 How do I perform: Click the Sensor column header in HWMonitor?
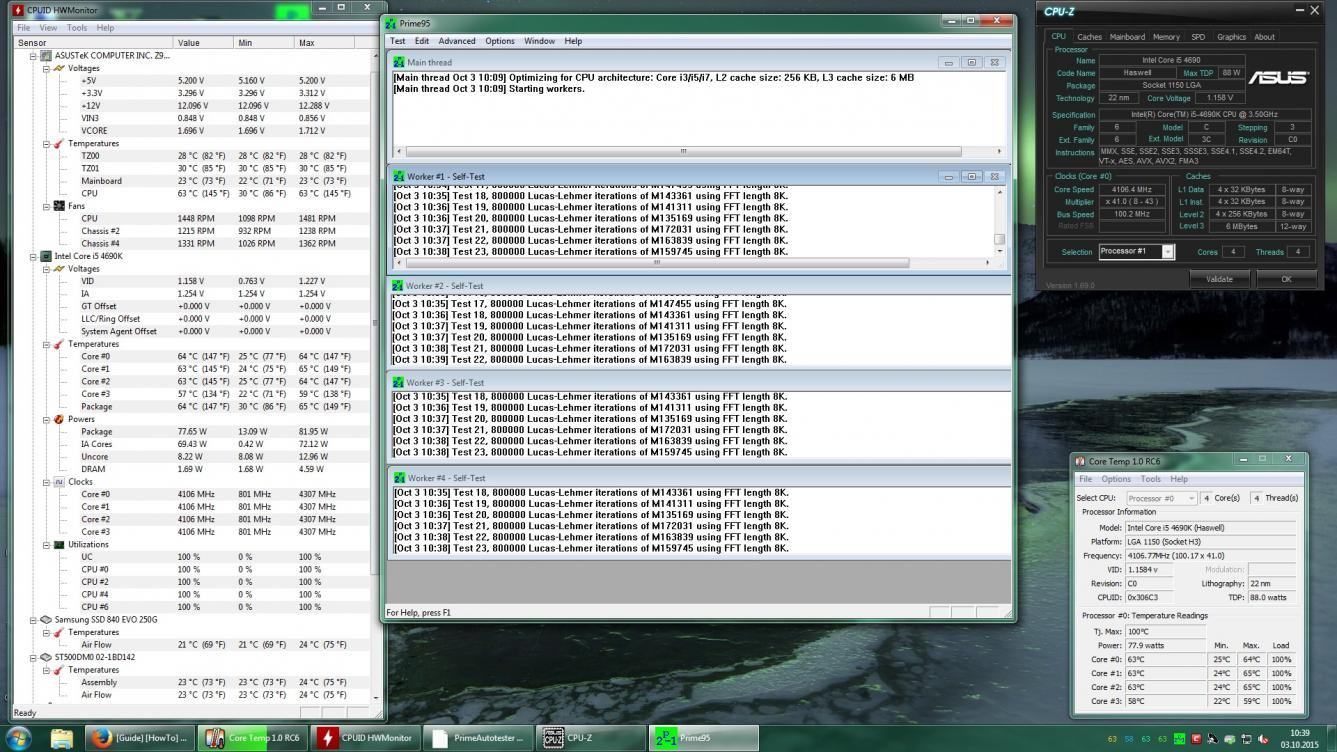[94, 43]
